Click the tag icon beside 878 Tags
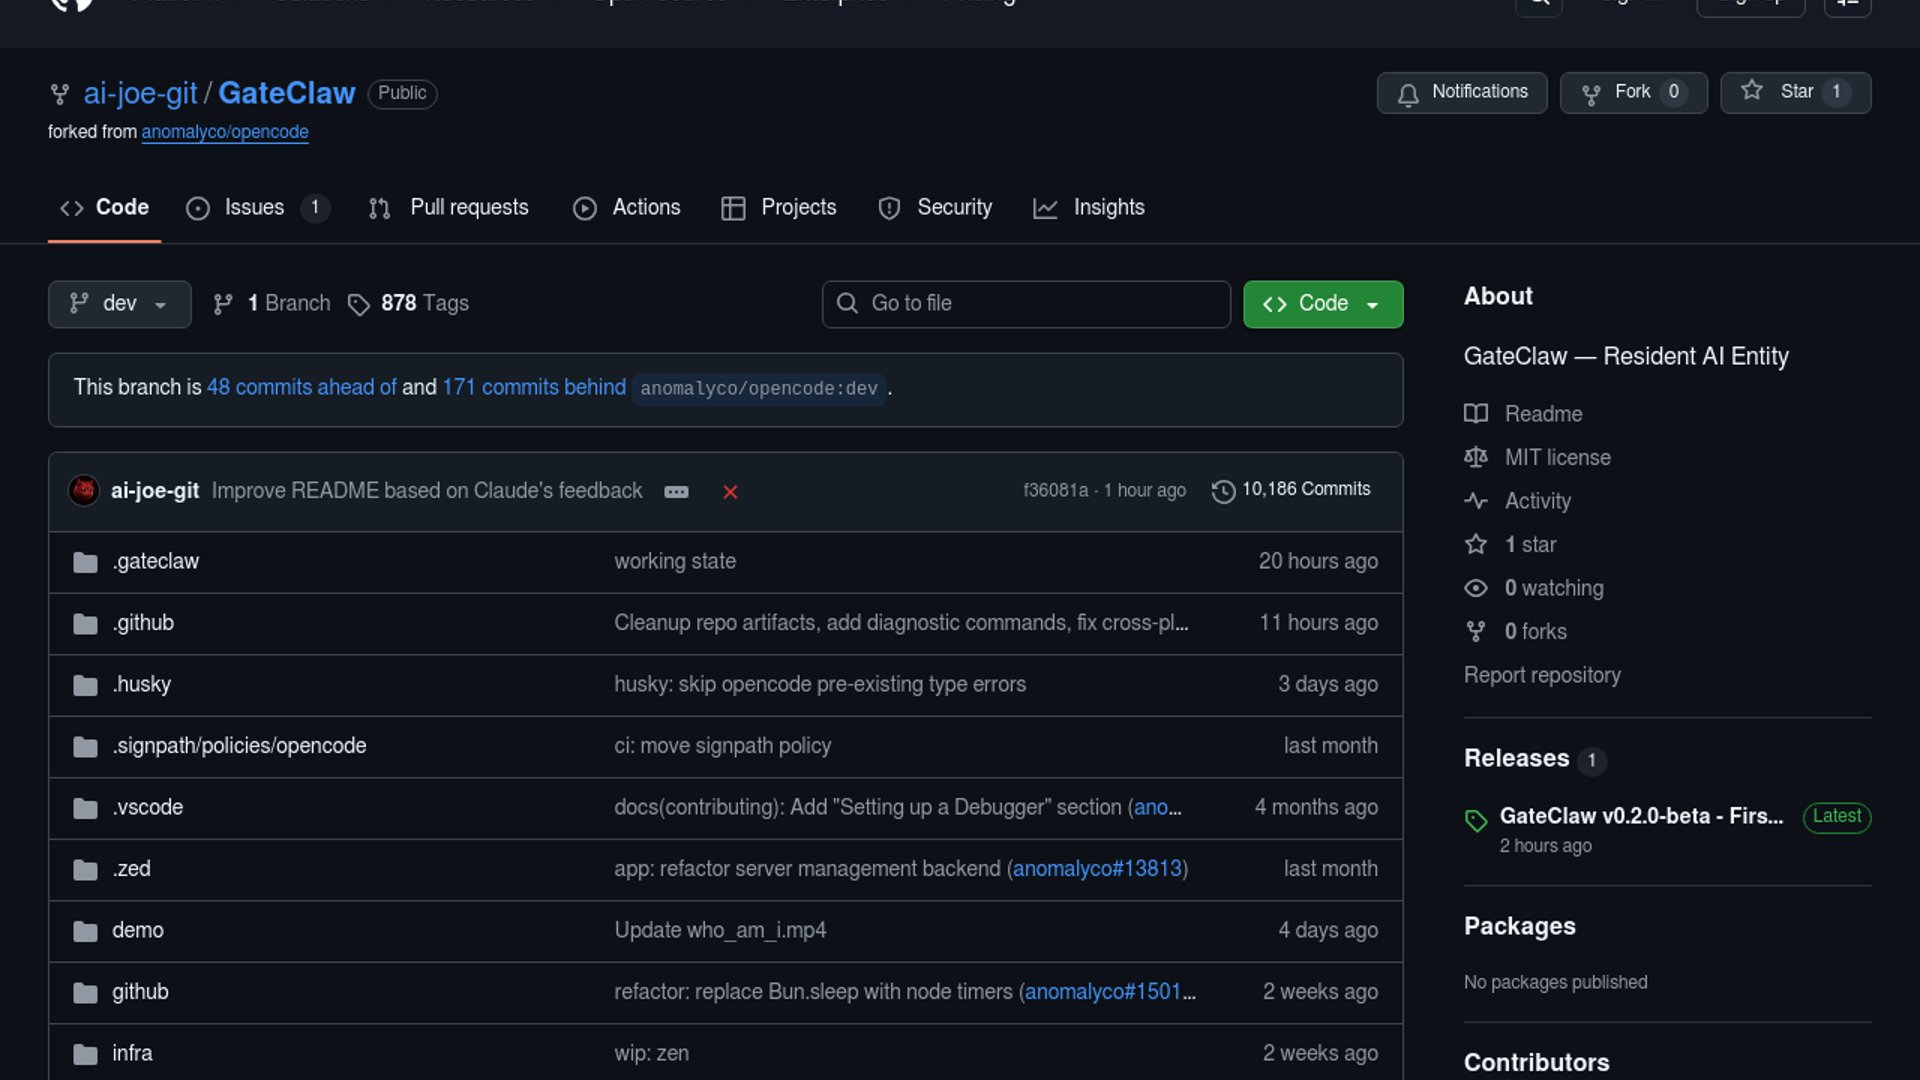 [358, 304]
